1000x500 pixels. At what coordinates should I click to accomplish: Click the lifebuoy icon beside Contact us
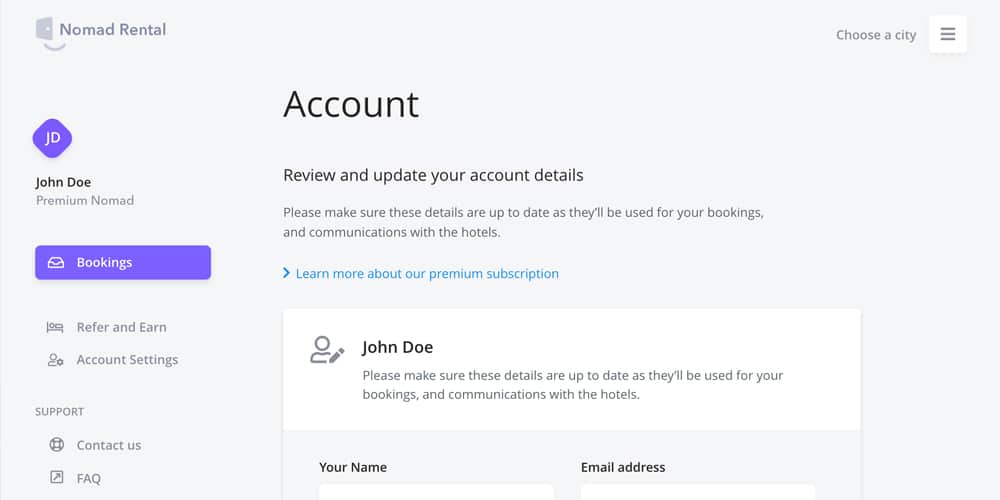[57, 445]
